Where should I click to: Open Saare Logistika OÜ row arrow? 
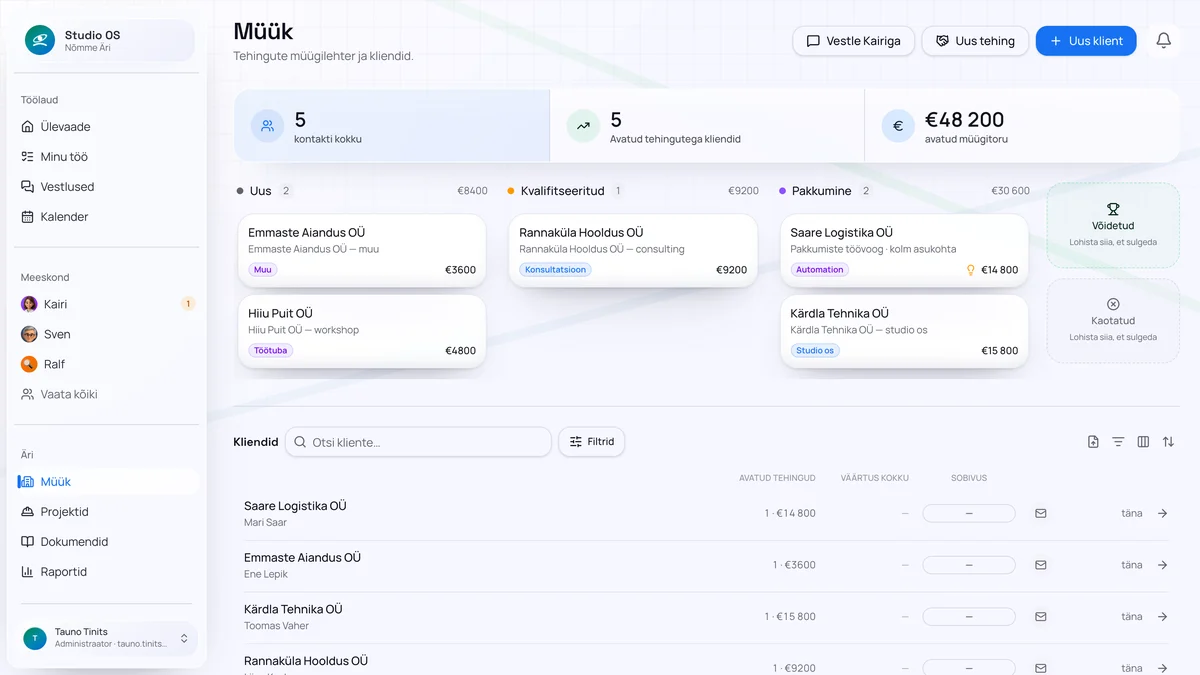[1162, 513]
